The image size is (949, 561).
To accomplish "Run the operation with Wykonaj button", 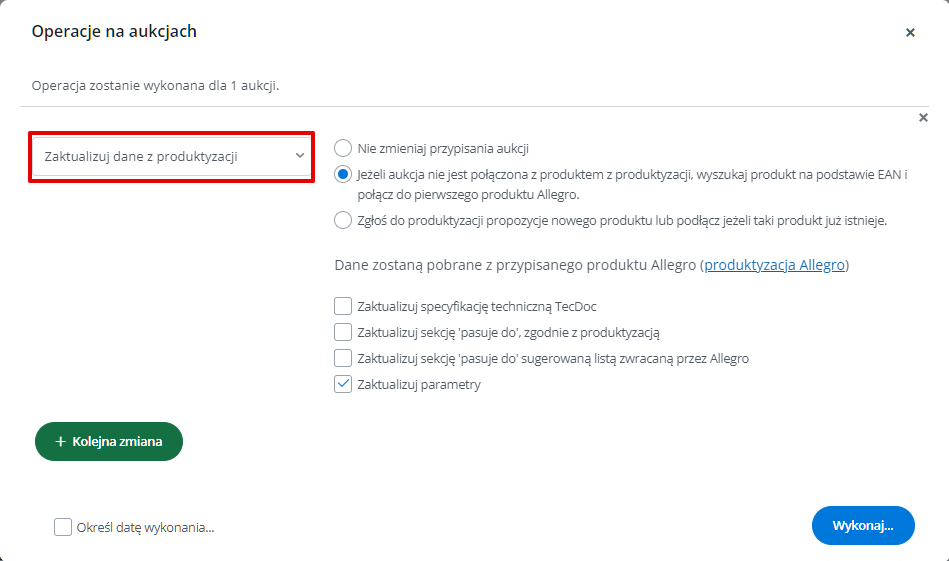I will tap(863, 525).
